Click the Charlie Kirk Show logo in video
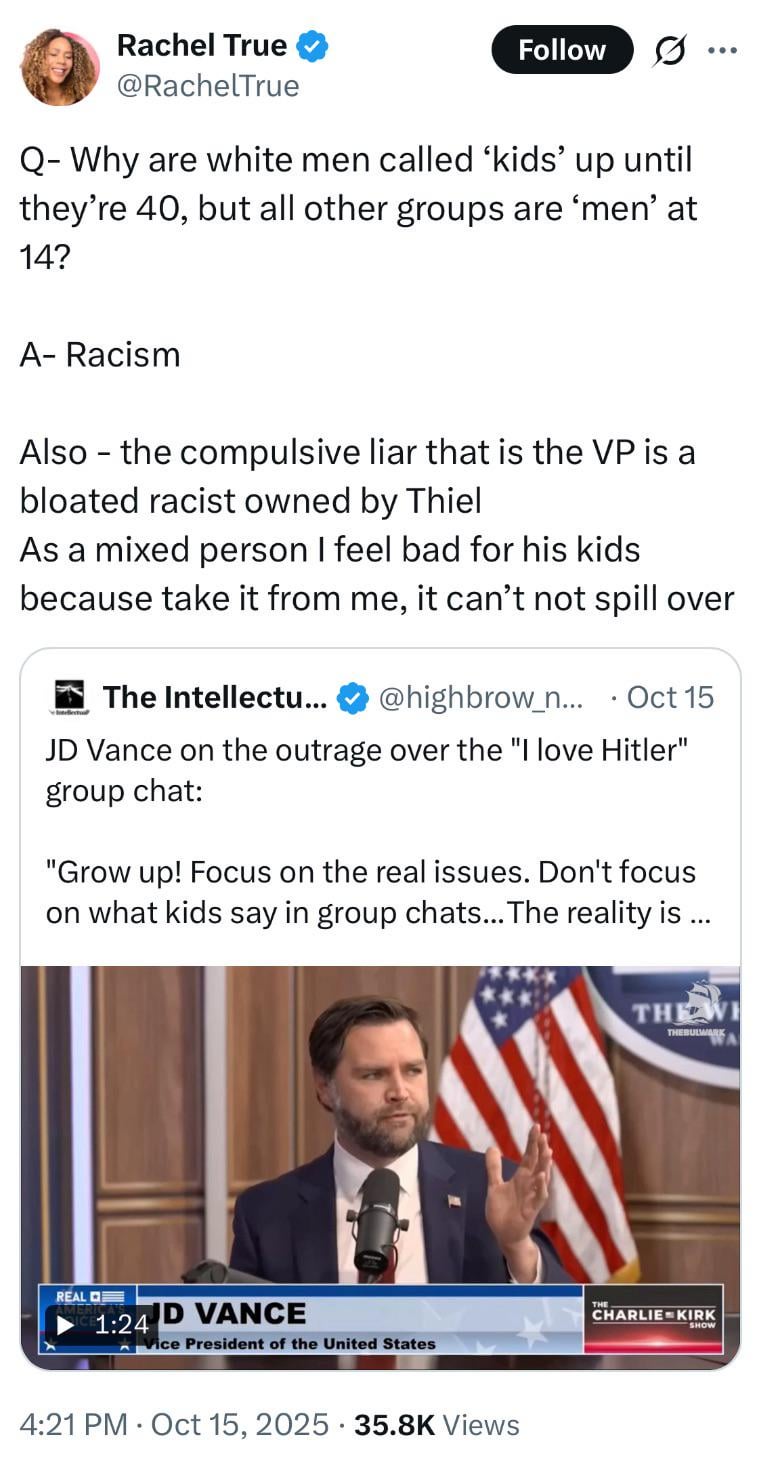Screen dimensions: 782x1472 (653, 1315)
